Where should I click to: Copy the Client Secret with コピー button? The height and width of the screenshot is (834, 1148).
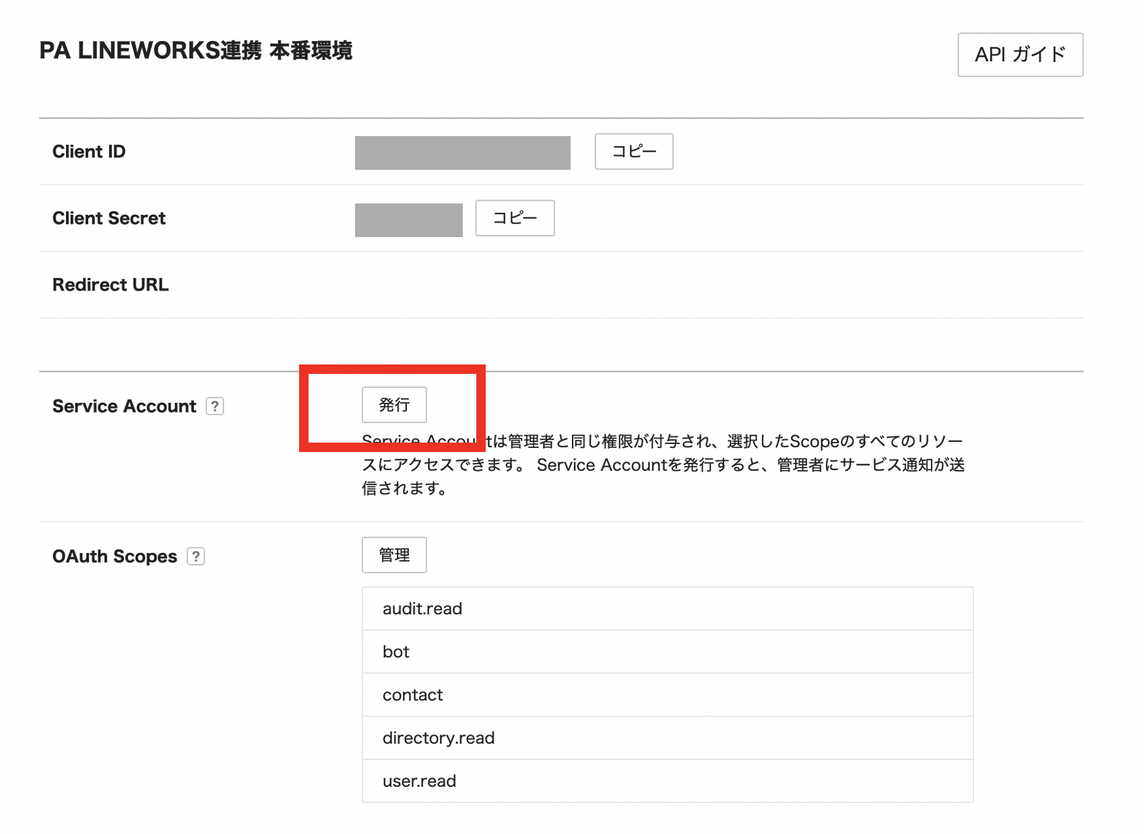(x=515, y=218)
